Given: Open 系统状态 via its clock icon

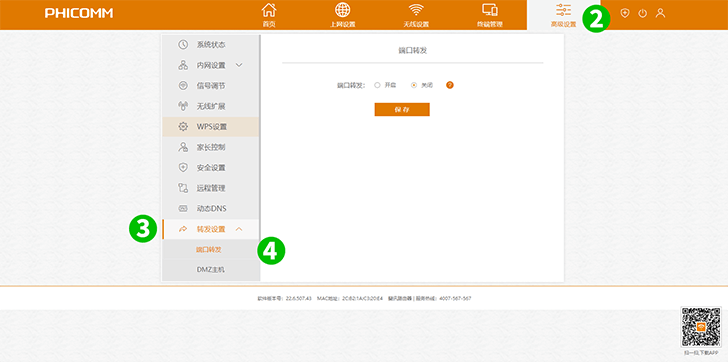Looking at the screenshot, I should click(x=183, y=45).
